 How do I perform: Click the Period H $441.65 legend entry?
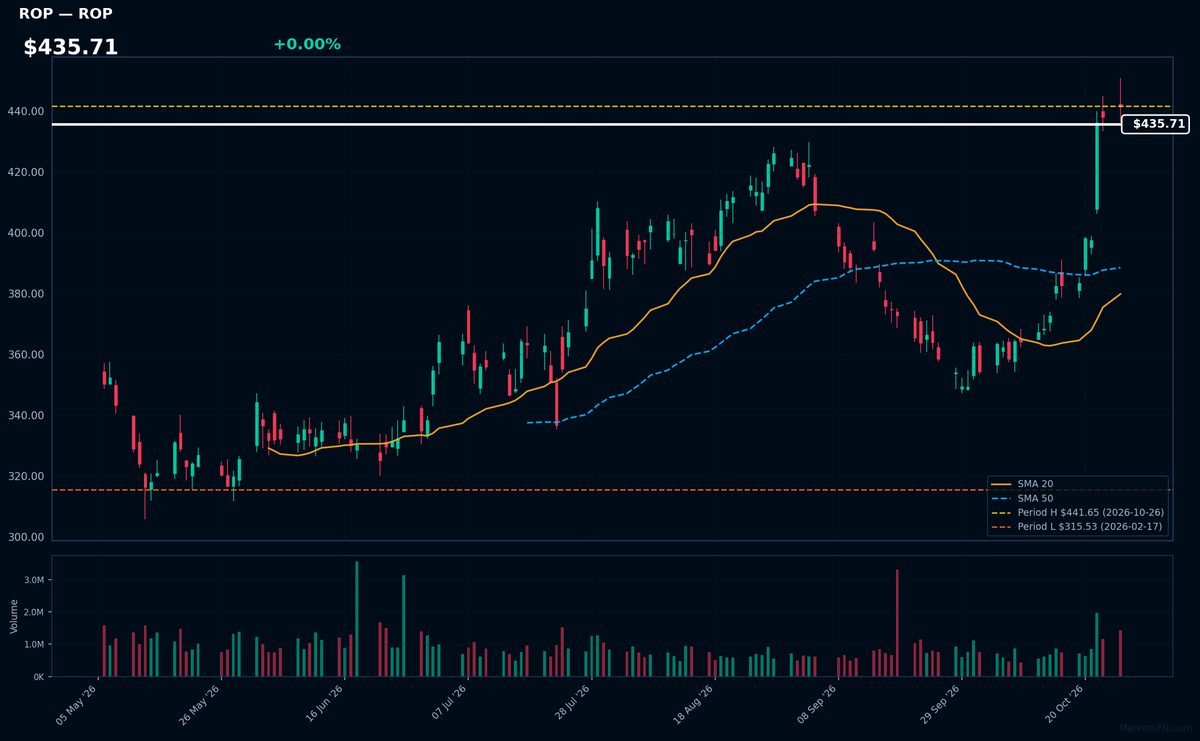1077,512
